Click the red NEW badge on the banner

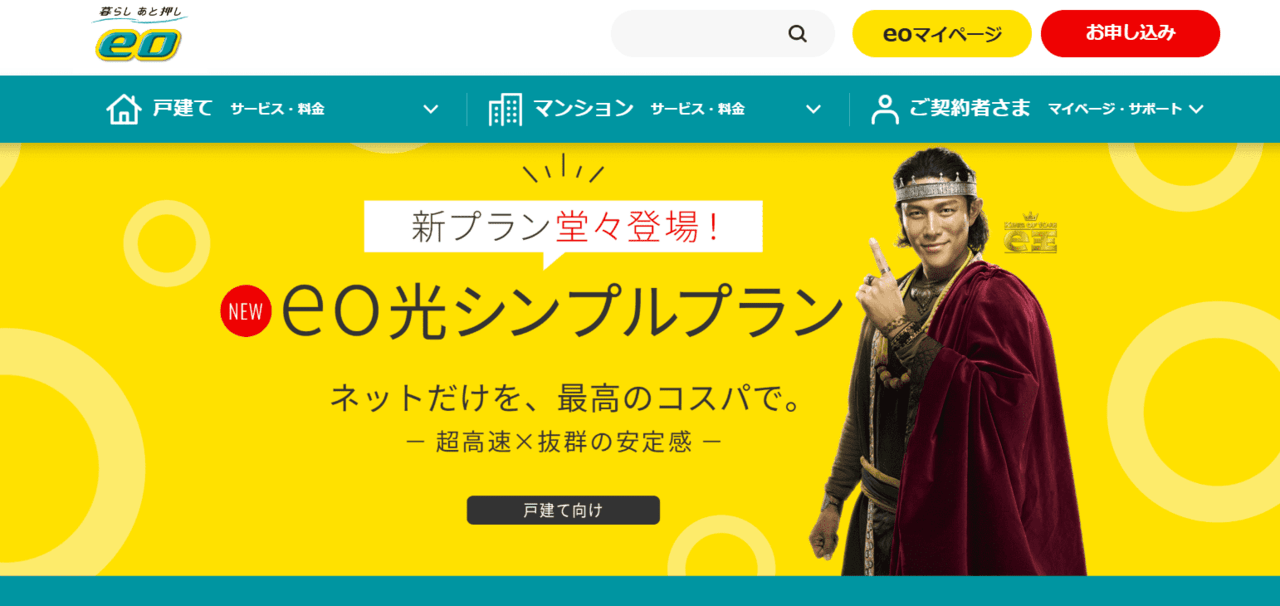[x=245, y=311]
